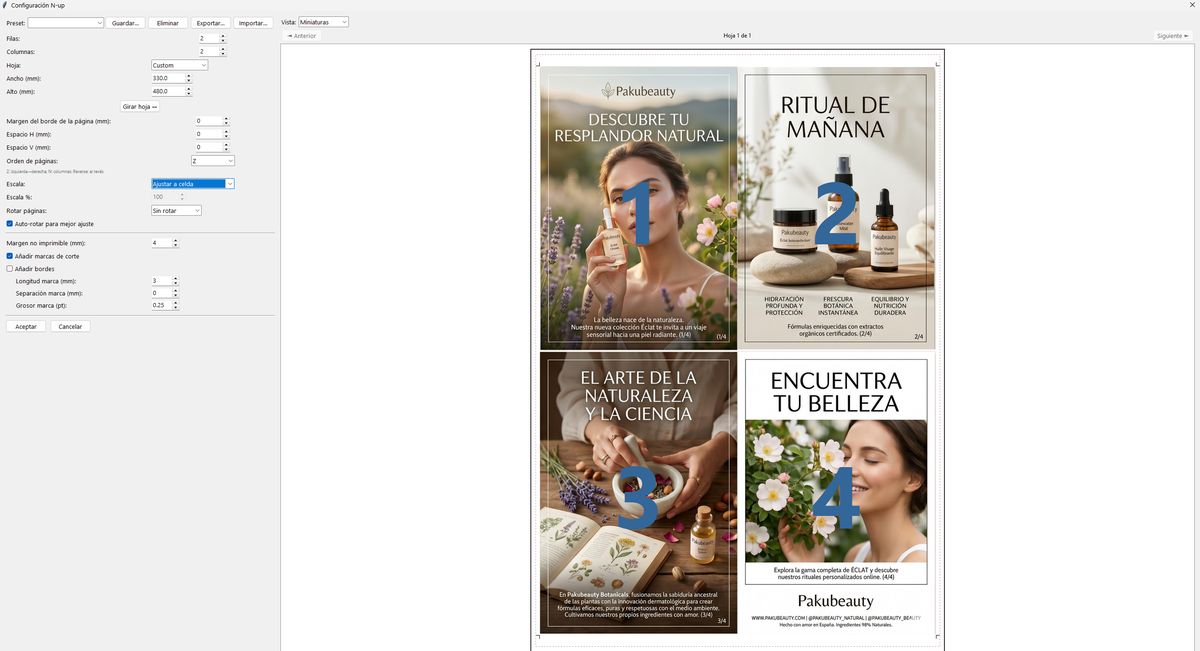Increase Margen del borde de la página value
The height and width of the screenshot is (651, 1200).
pos(226,119)
